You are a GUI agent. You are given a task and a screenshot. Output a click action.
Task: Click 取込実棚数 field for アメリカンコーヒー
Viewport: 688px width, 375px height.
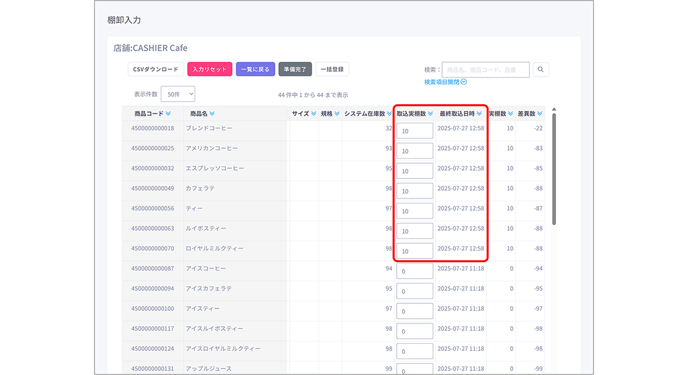click(415, 151)
